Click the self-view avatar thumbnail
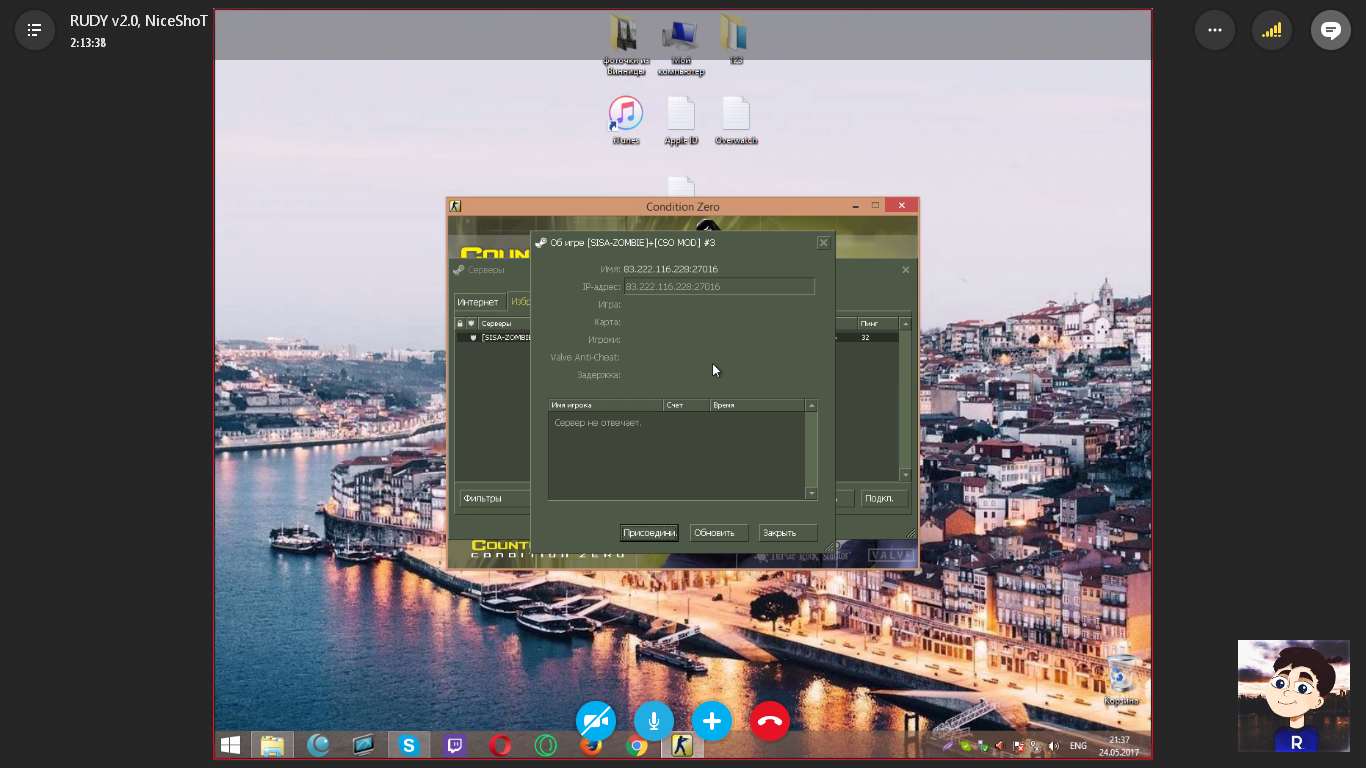1366x768 pixels. [x=1293, y=695]
